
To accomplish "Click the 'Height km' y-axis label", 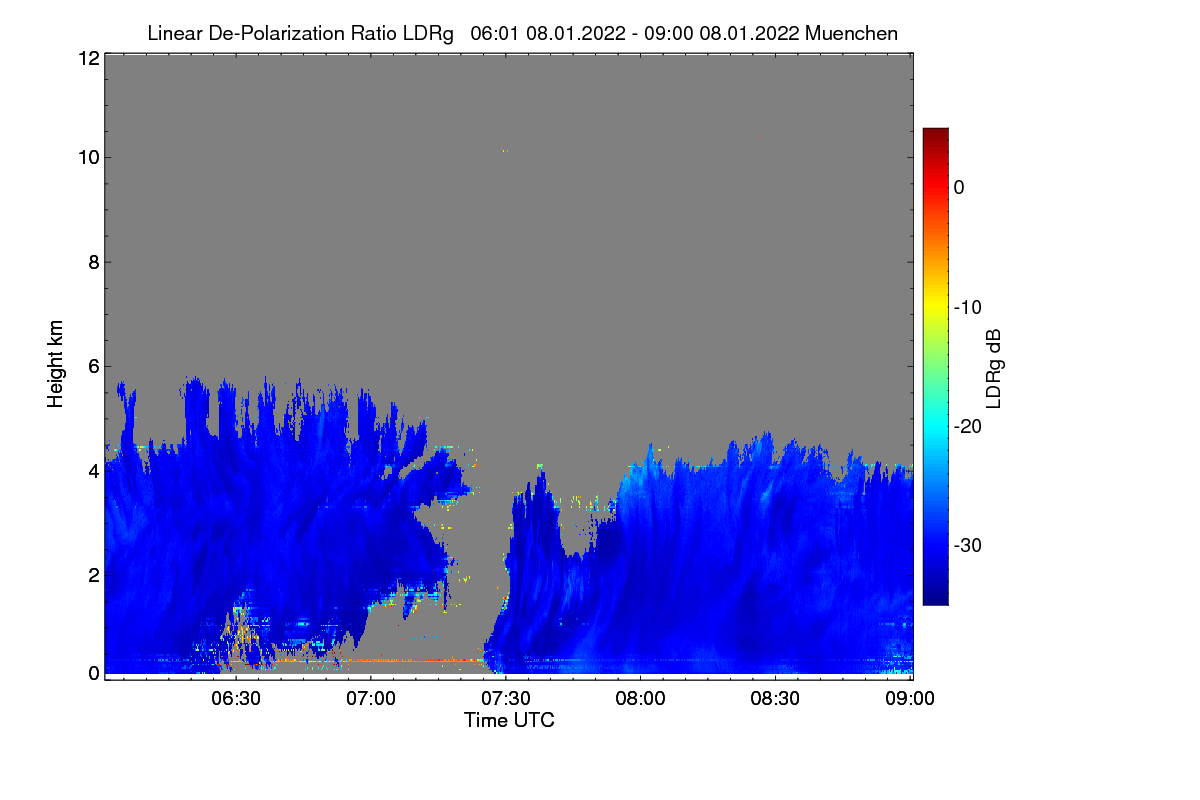I will (55, 365).
